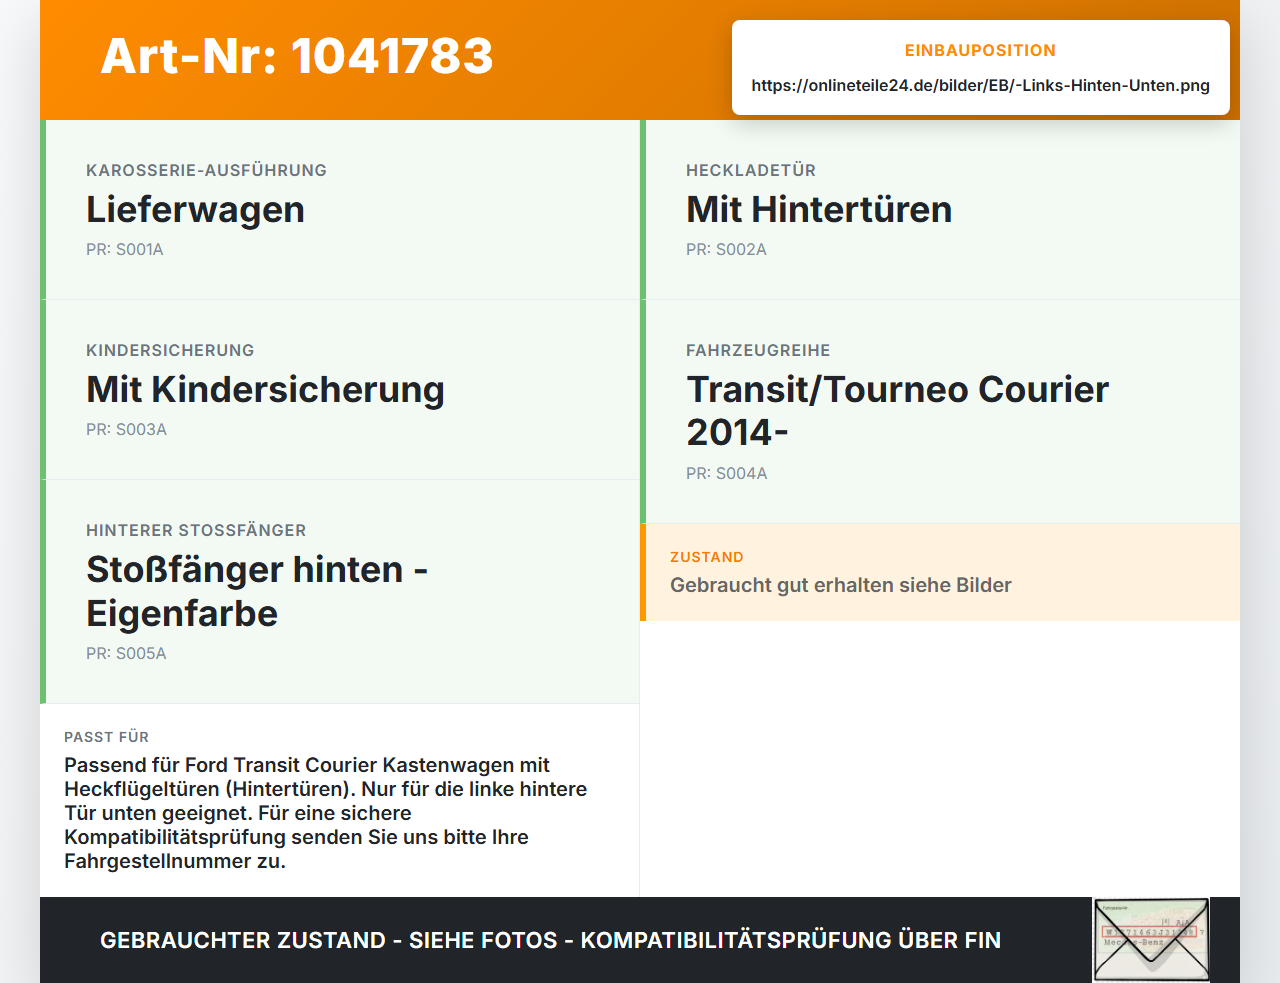Viewport: 1280px width, 983px height.
Task: Click the 'HINTERER STOSSFÄNGER' label
Action: tap(196, 530)
